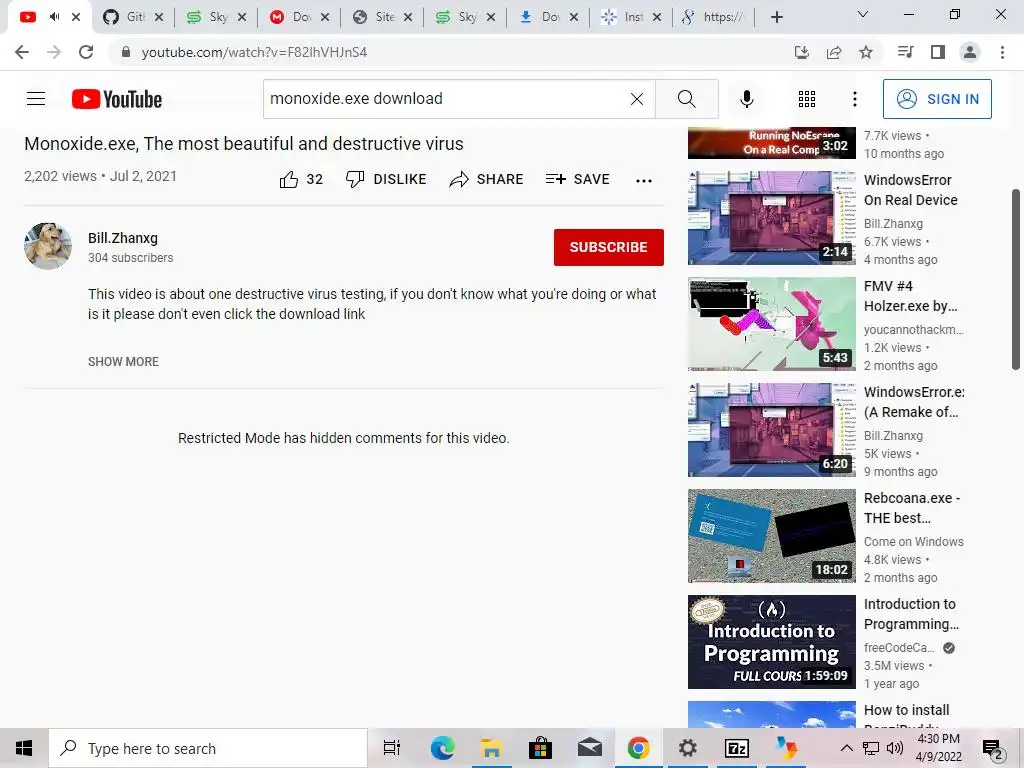Go to YouTube home via logo

tap(117, 99)
